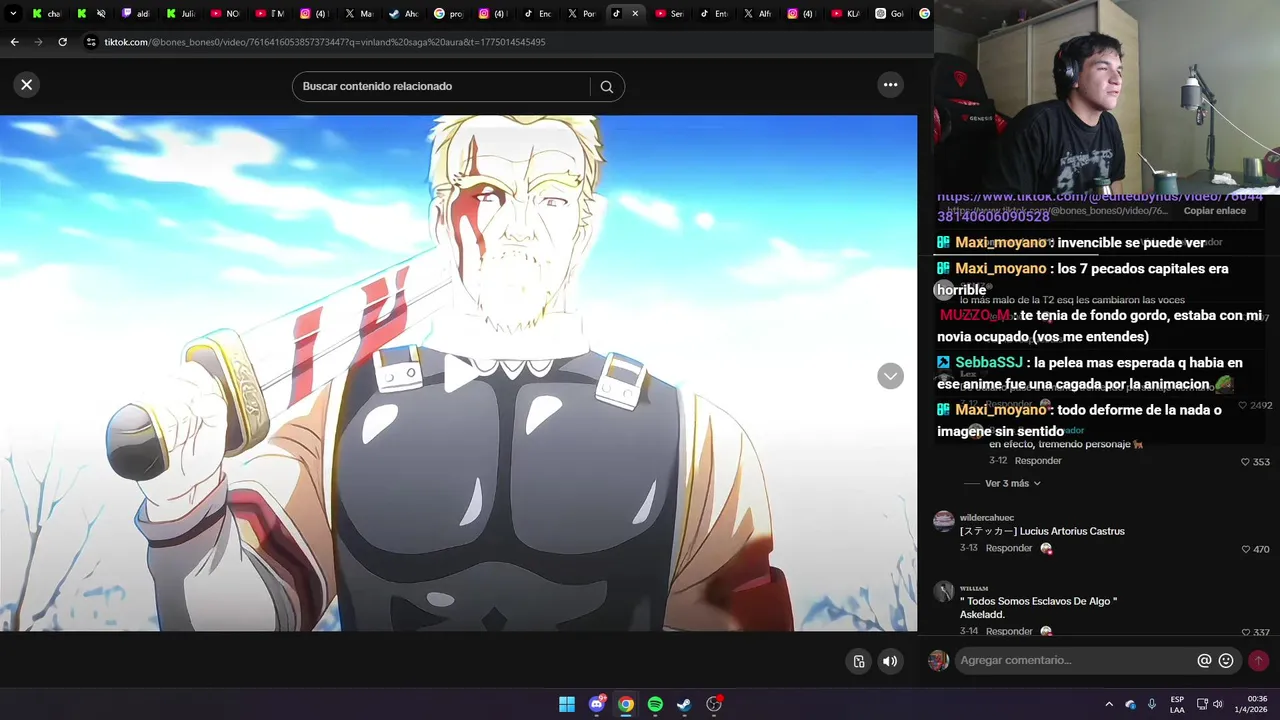The height and width of the screenshot is (720, 1280).
Task: Click the microphone tray icon
Action: (x=1152, y=704)
